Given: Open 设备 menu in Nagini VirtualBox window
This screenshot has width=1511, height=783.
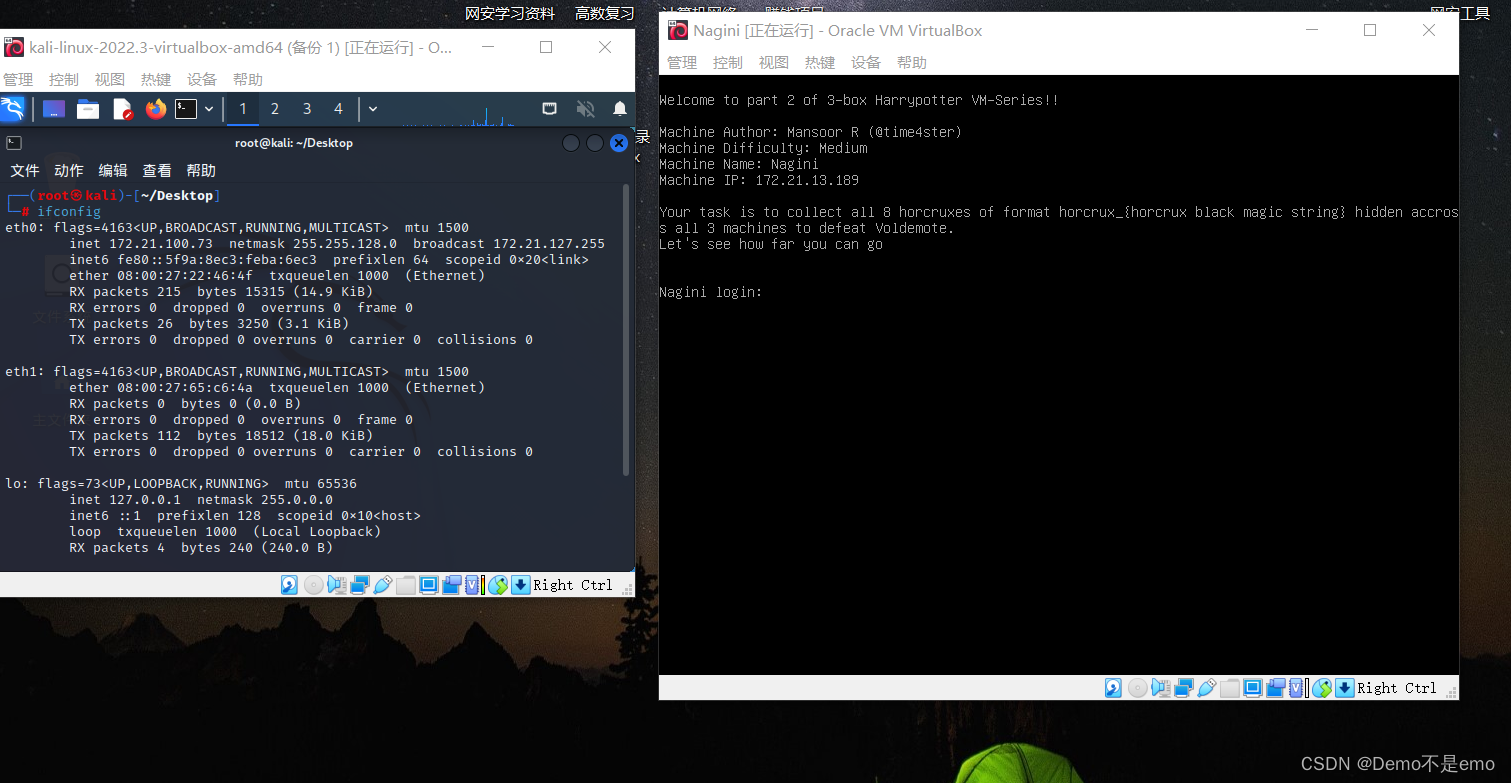Looking at the screenshot, I should [866, 63].
